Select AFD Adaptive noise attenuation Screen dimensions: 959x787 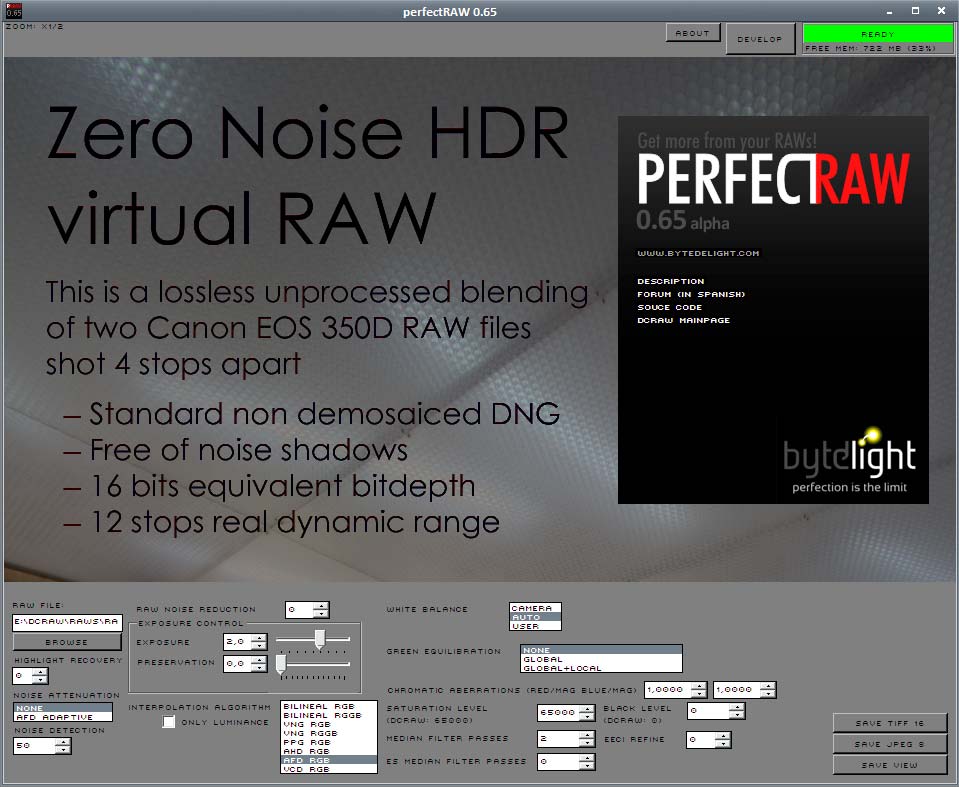click(x=63, y=717)
